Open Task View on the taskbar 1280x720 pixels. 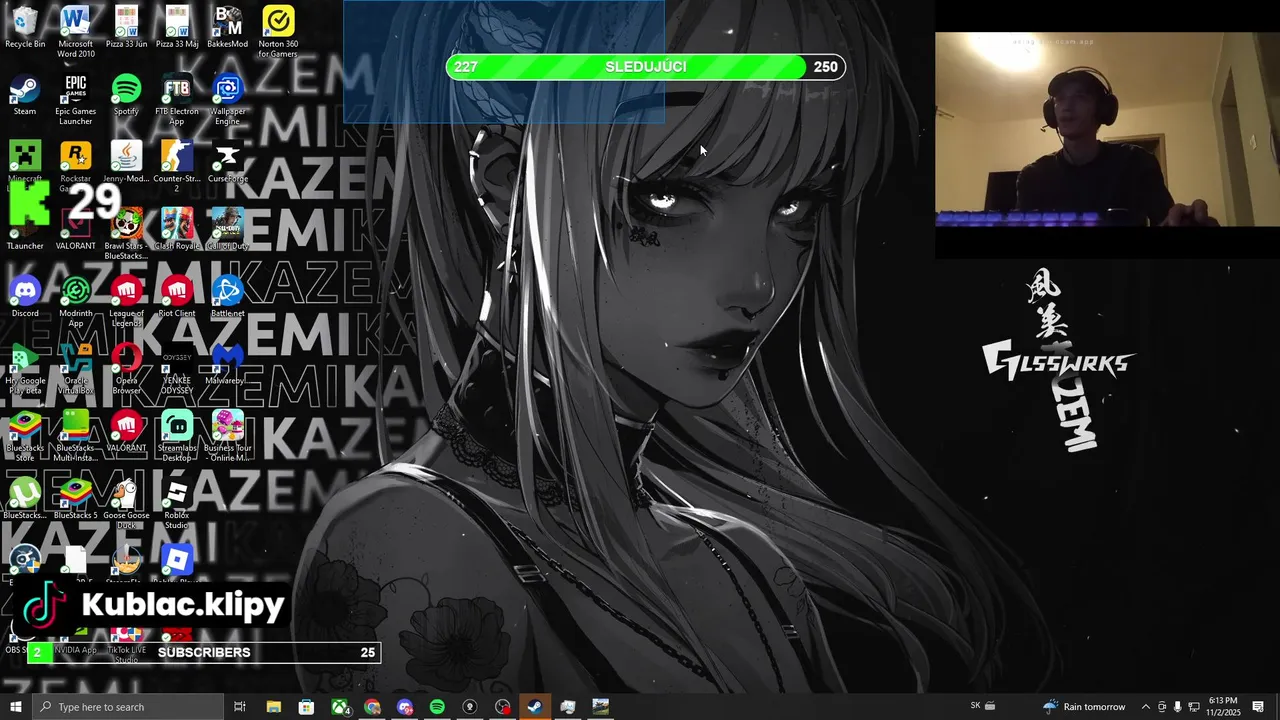[240, 707]
